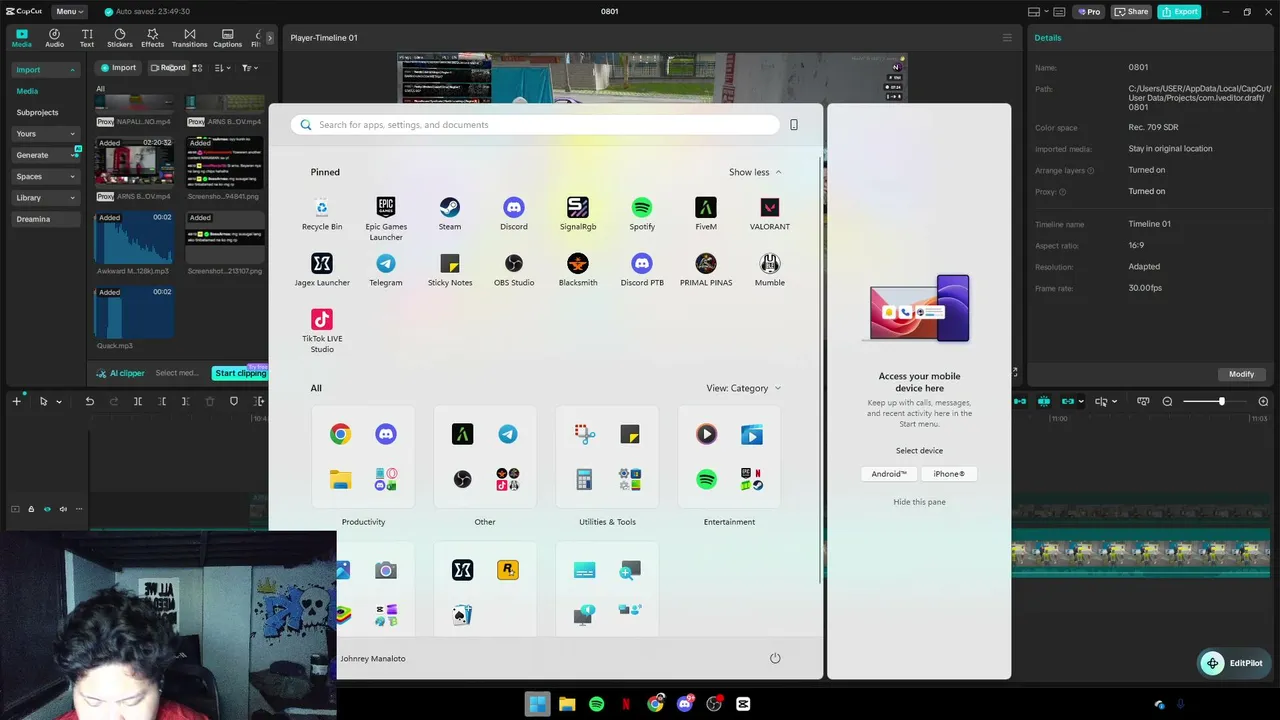Switch to the Transitions tab in CapCut
Screen dimensions: 1280x720
[x=189, y=38]
